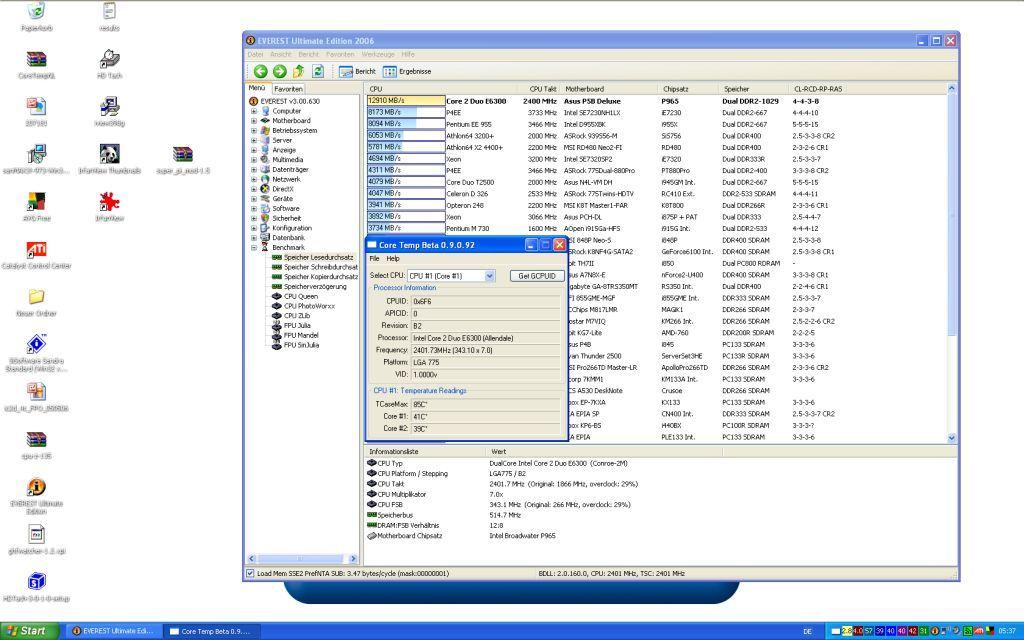Click the EVEREST v3.00.630 root node
Image resolution: width=1024 pixels, height=640 pixels.
(x=290, y=101)
